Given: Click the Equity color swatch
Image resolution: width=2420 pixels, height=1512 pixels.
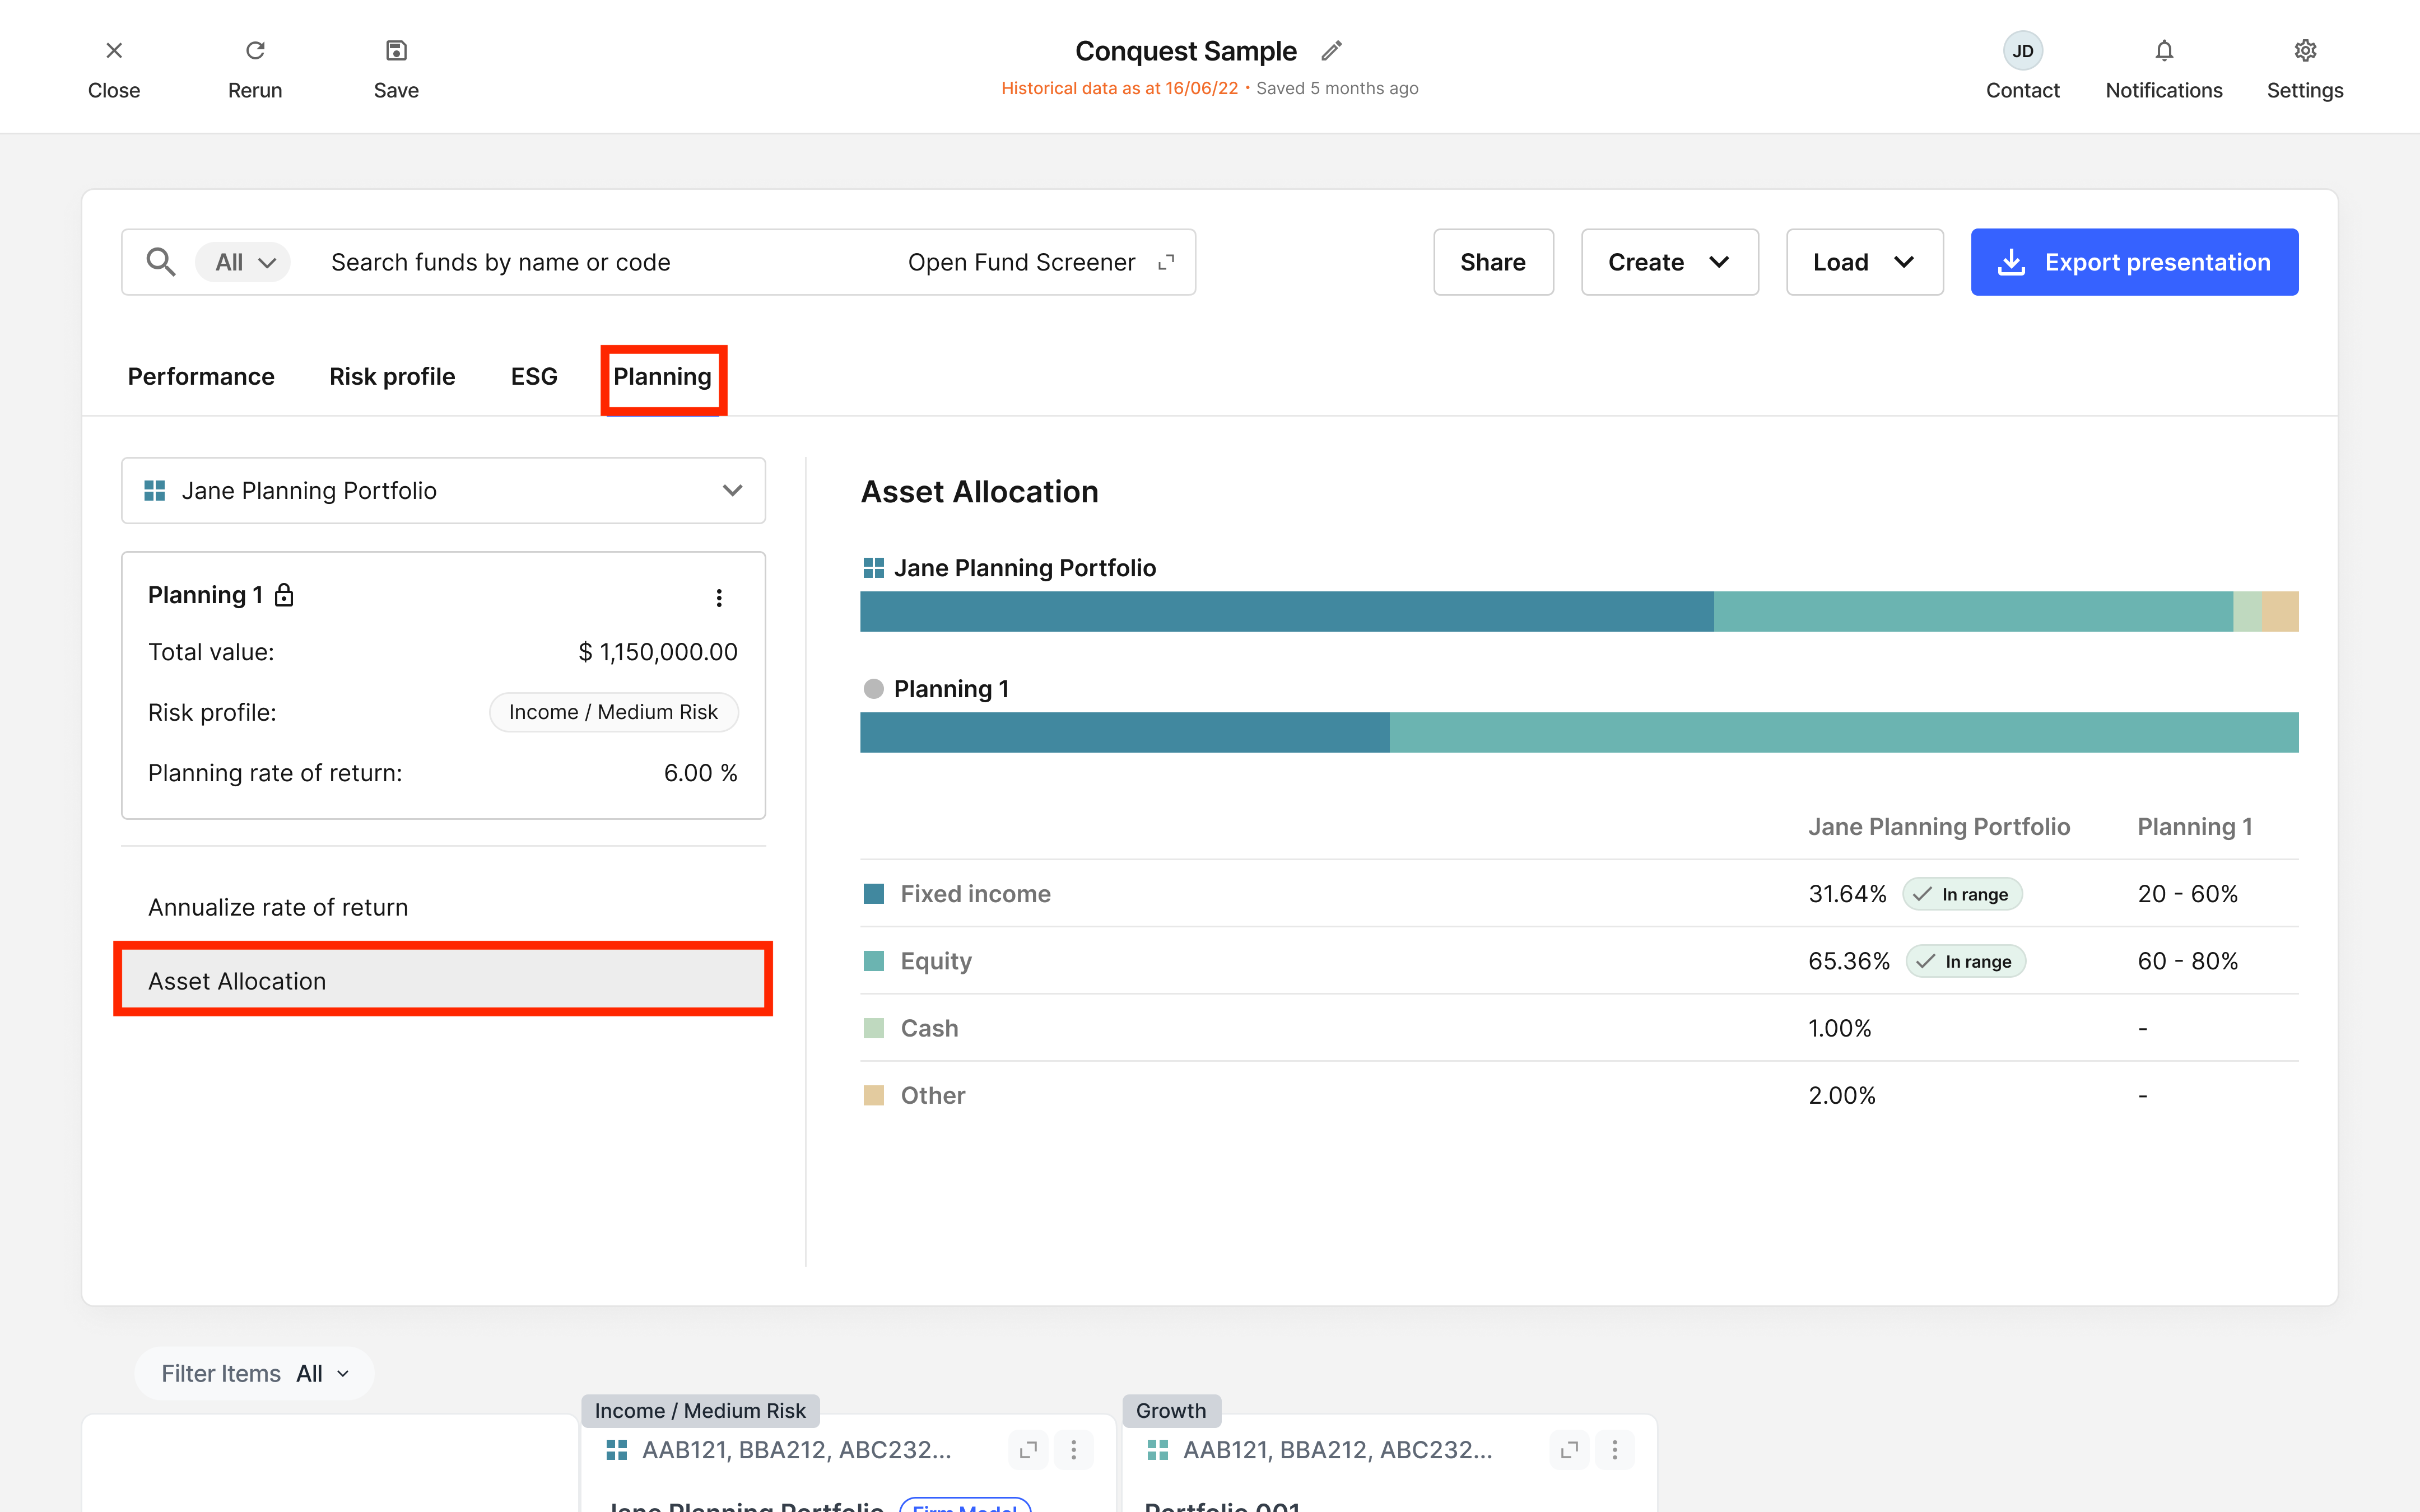Looking at the screenshot, I should click(x=873, y=961).
